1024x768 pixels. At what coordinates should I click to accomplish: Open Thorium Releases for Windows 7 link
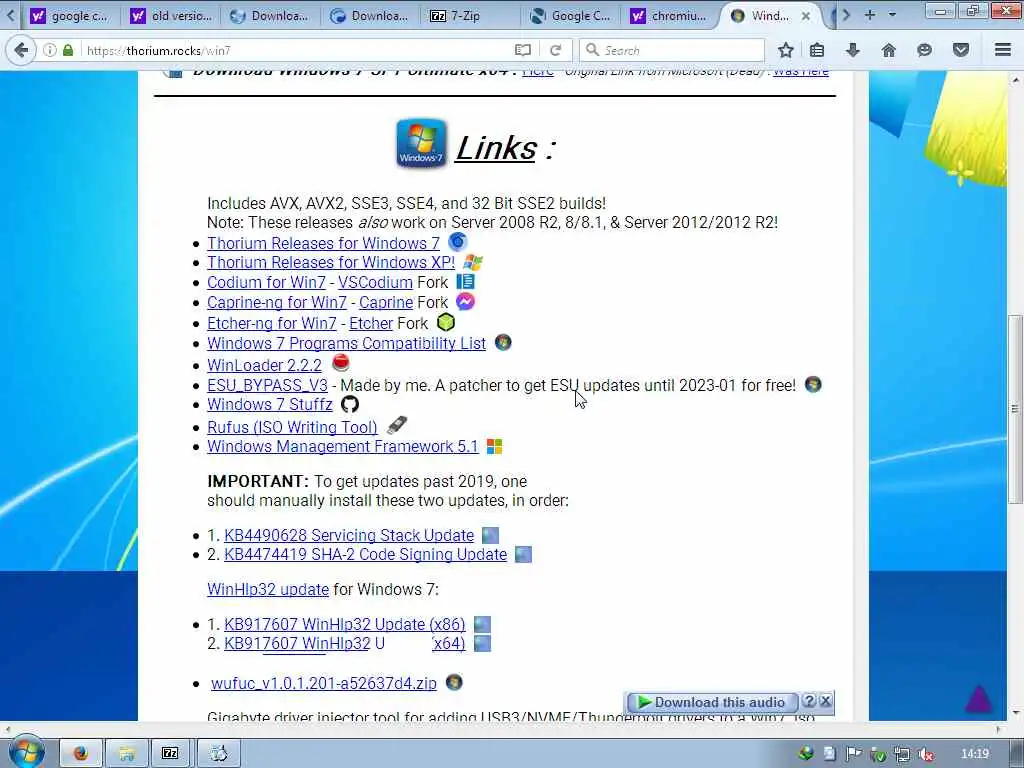[323, 243]
